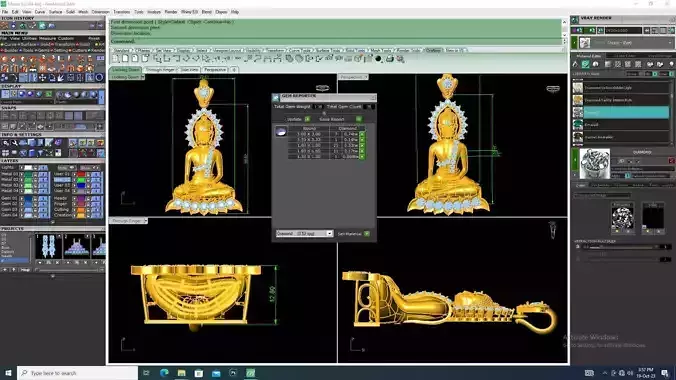Click the diamond texture map thumbnail
This screenshot has width=676, height=380.
tap(622, 218)
